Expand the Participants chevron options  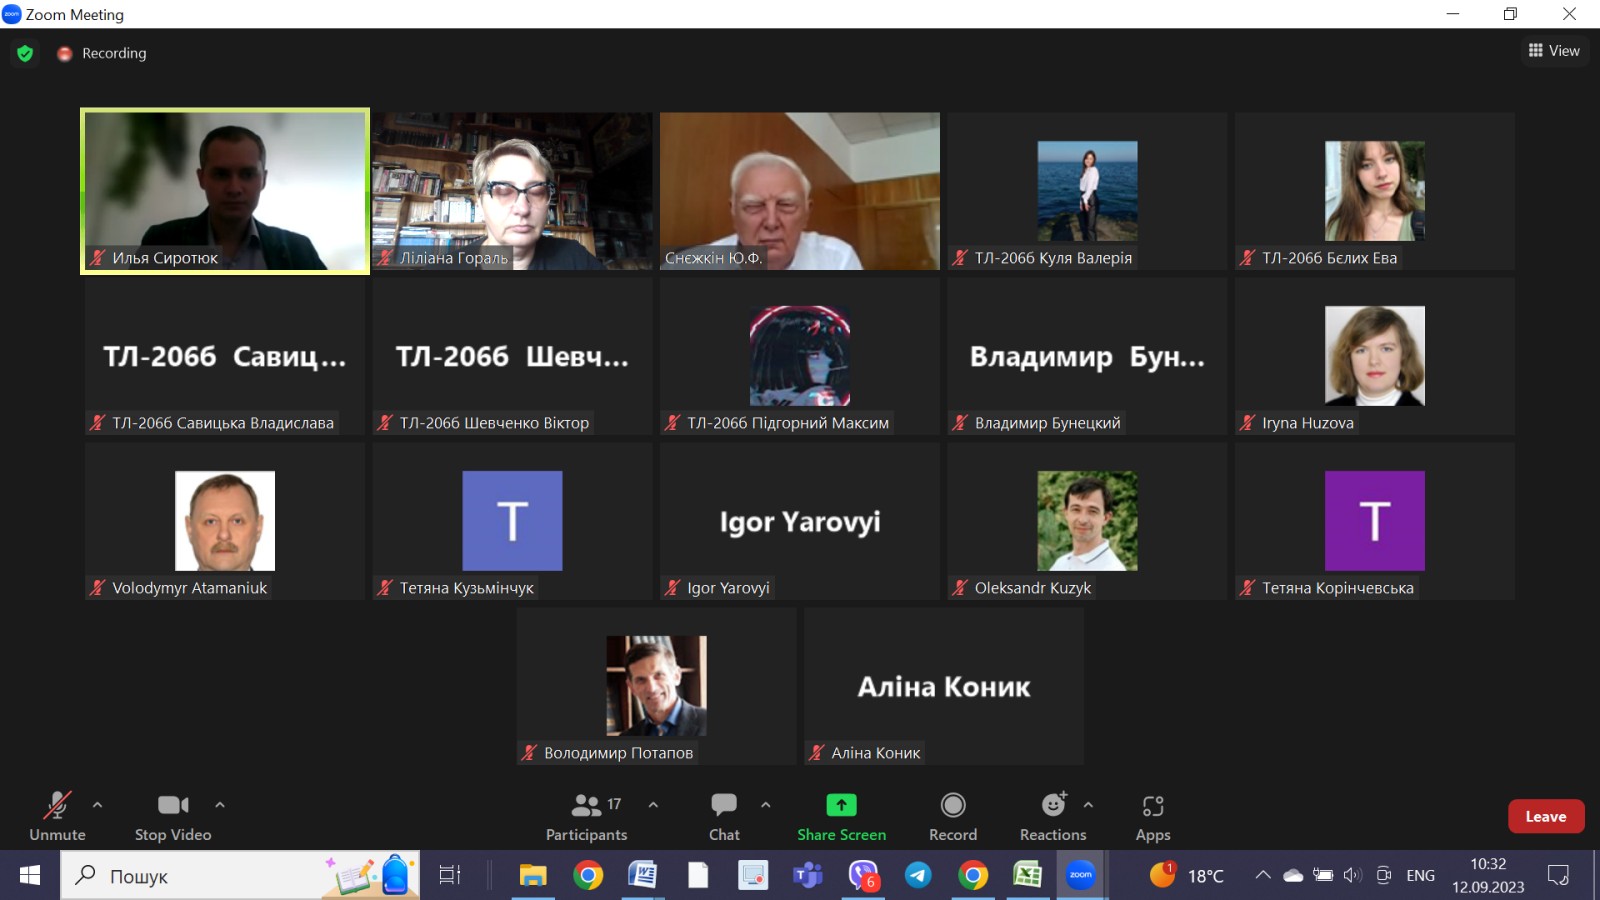pos(654,803)
